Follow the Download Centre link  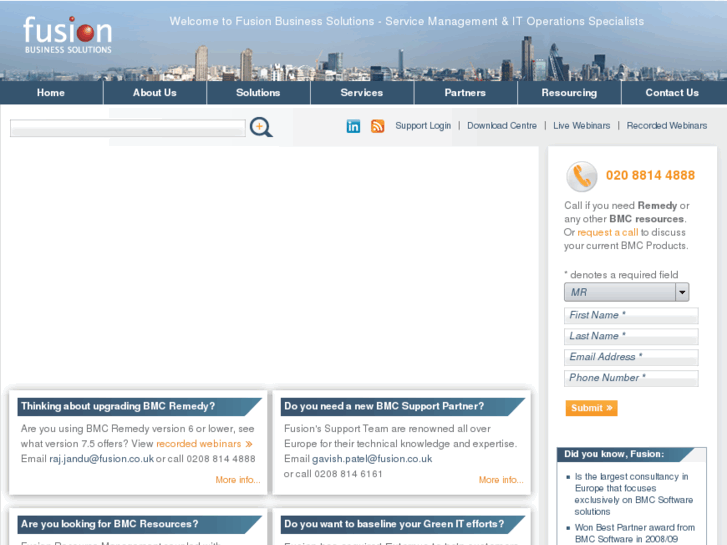click(x=502, y=126)
